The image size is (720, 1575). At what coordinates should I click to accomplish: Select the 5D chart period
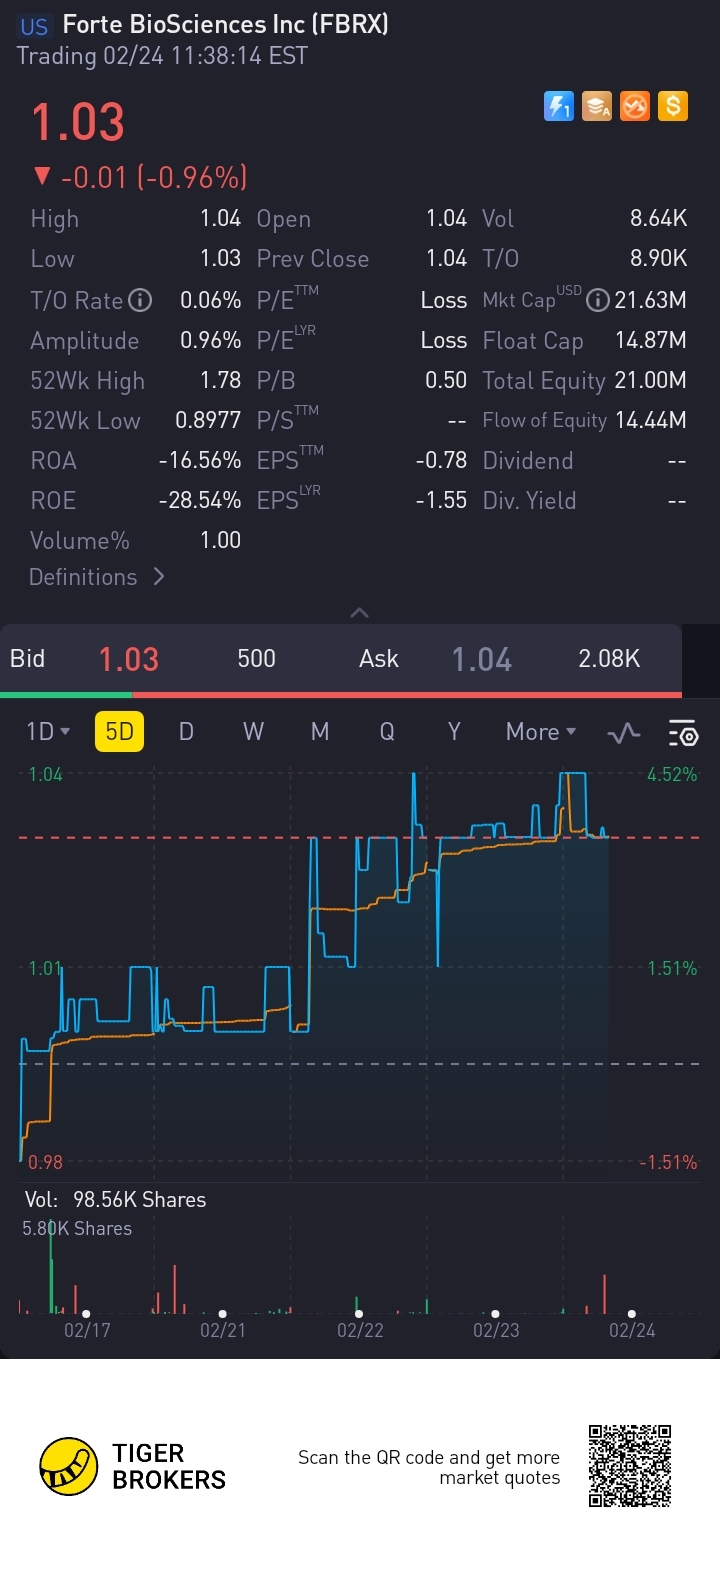(x=119, y=732)
